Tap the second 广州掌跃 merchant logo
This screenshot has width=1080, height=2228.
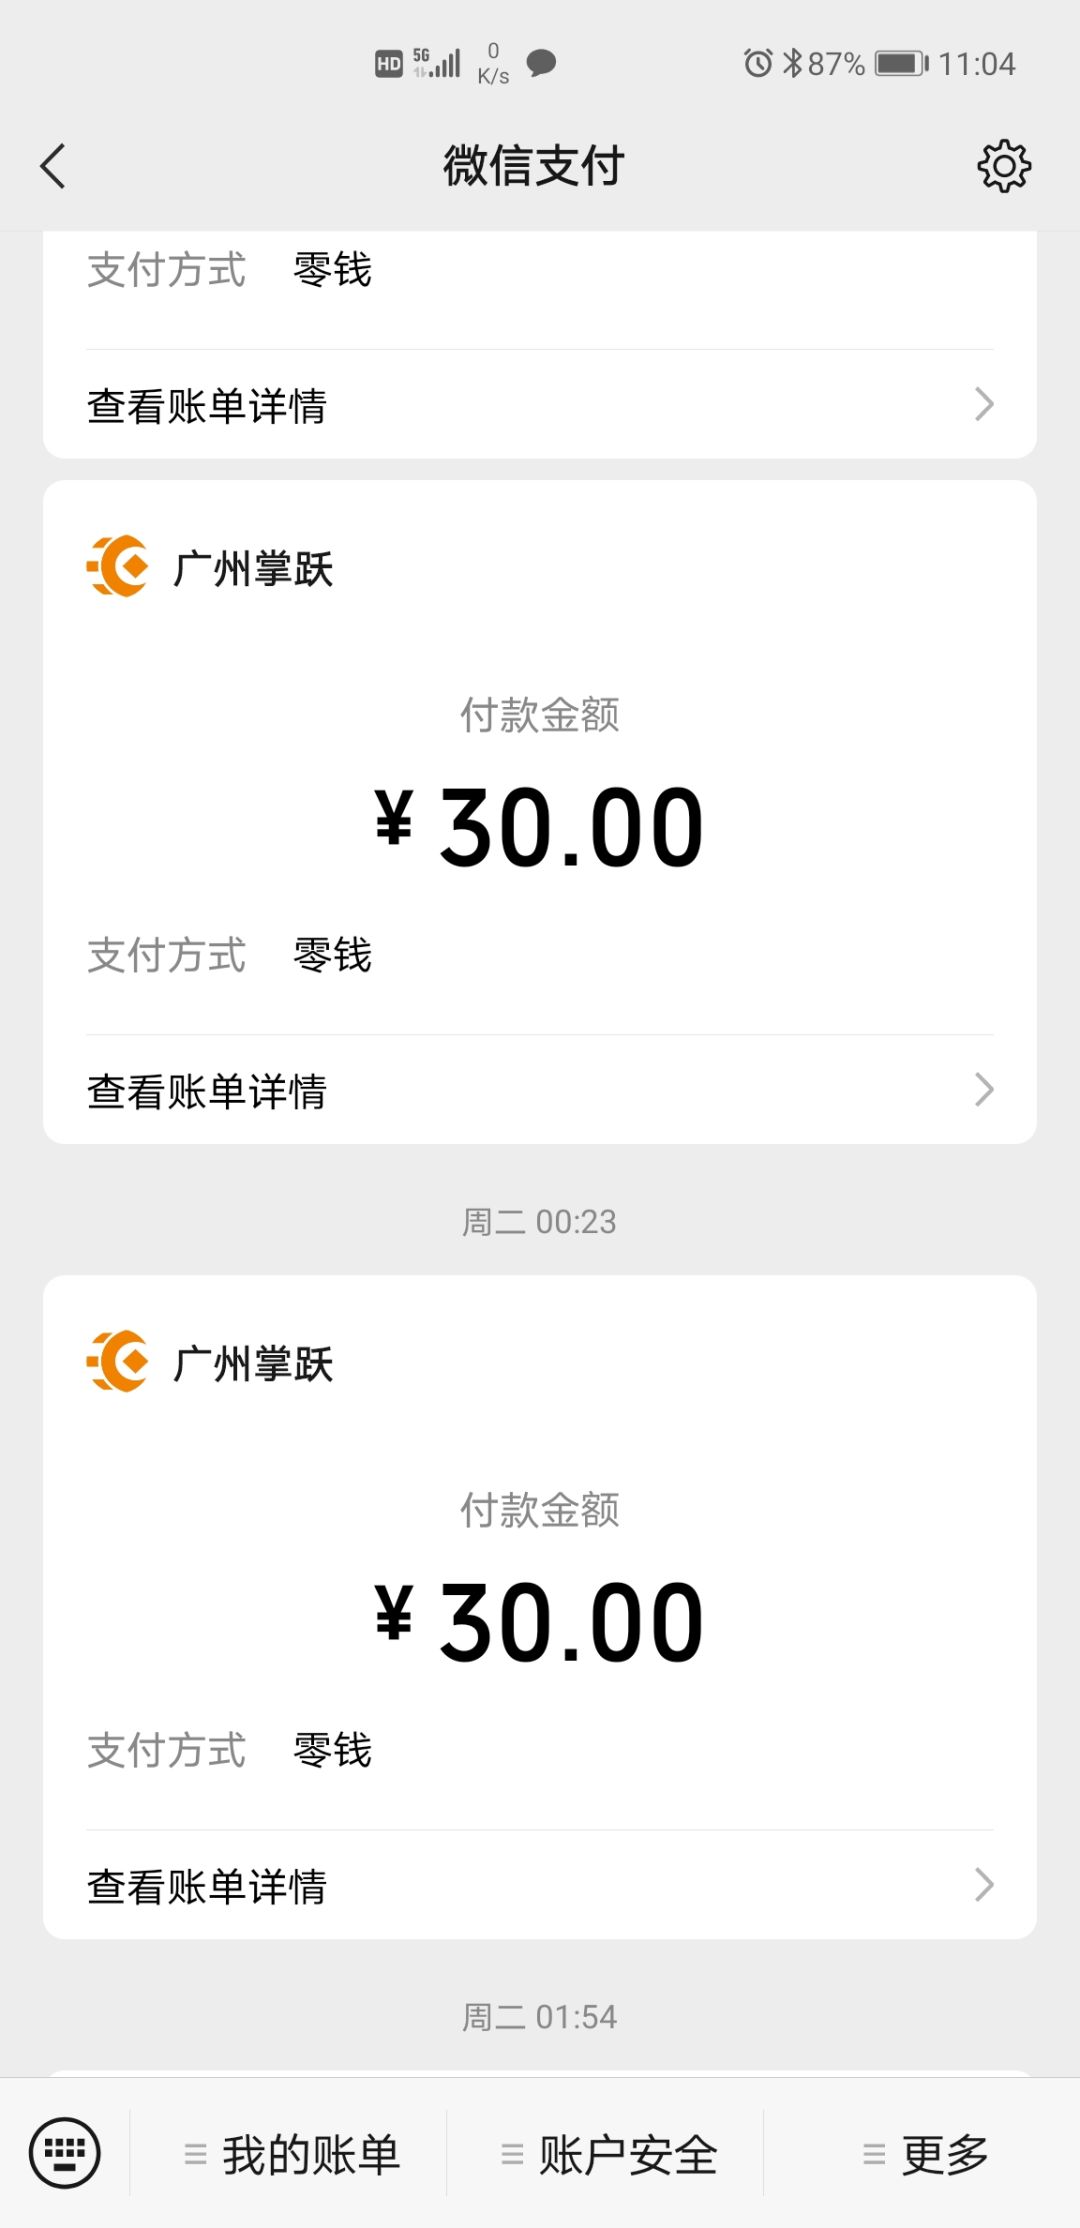(118, 1361)
